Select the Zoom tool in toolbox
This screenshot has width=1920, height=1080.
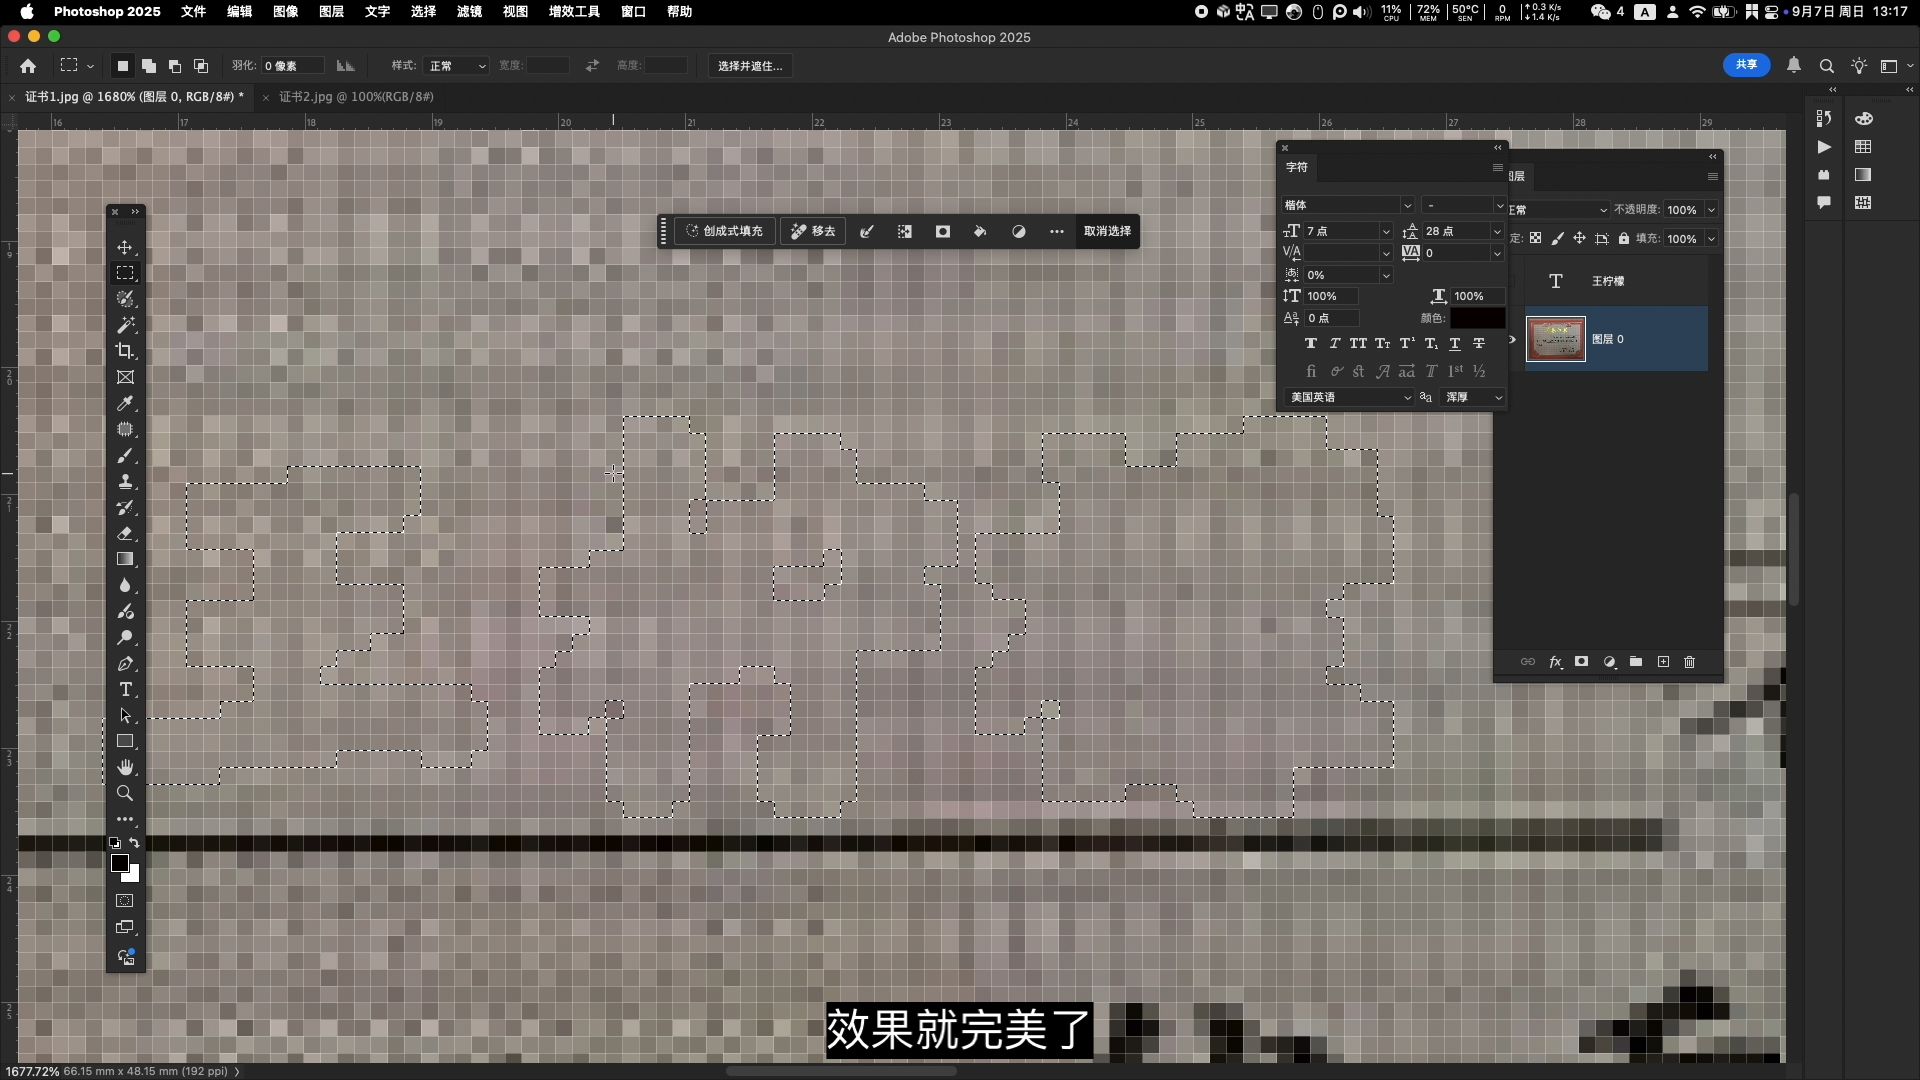(125, 794)
